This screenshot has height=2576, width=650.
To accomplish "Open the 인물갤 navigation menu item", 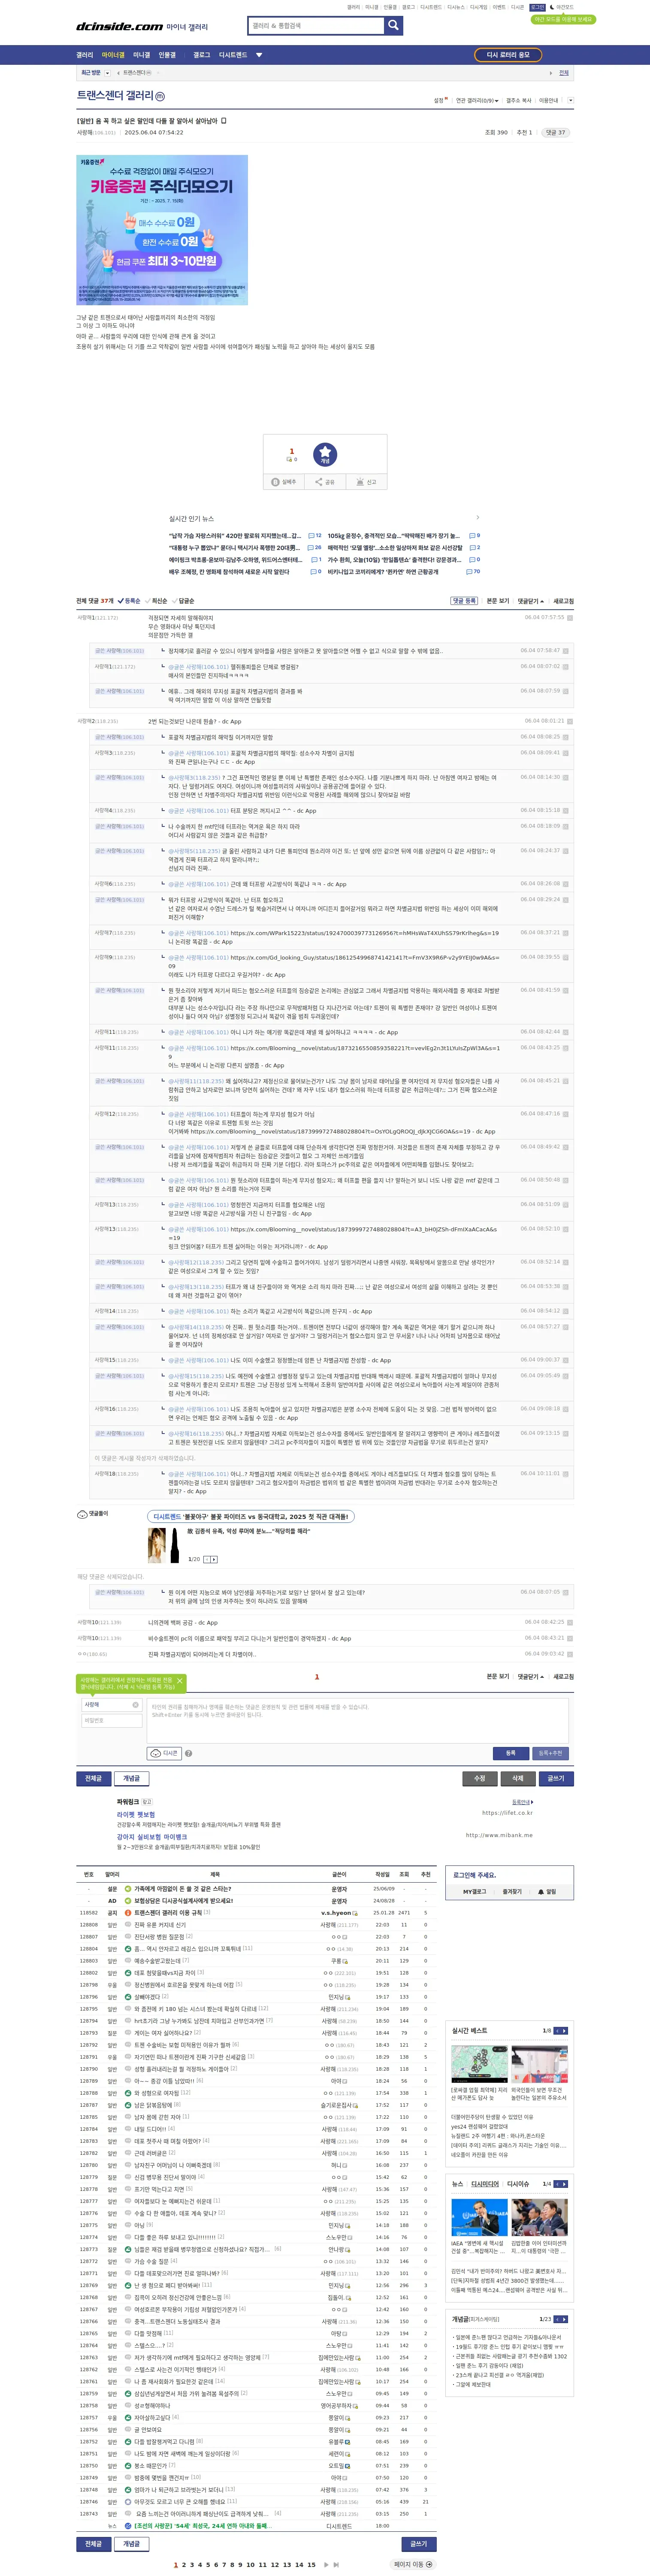I will click(x=167, y=55).
